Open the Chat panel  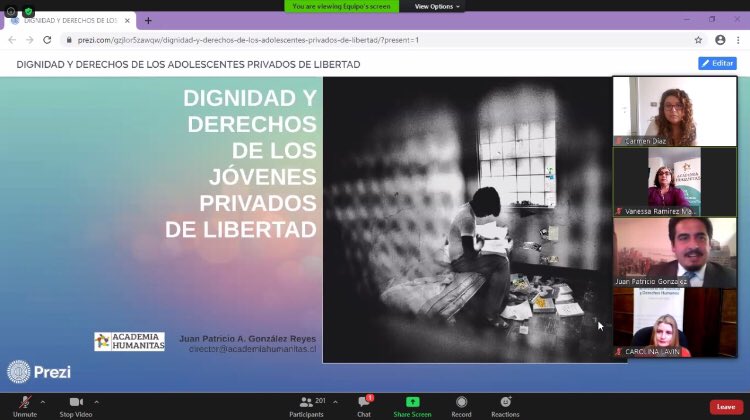tap(364, 407)
